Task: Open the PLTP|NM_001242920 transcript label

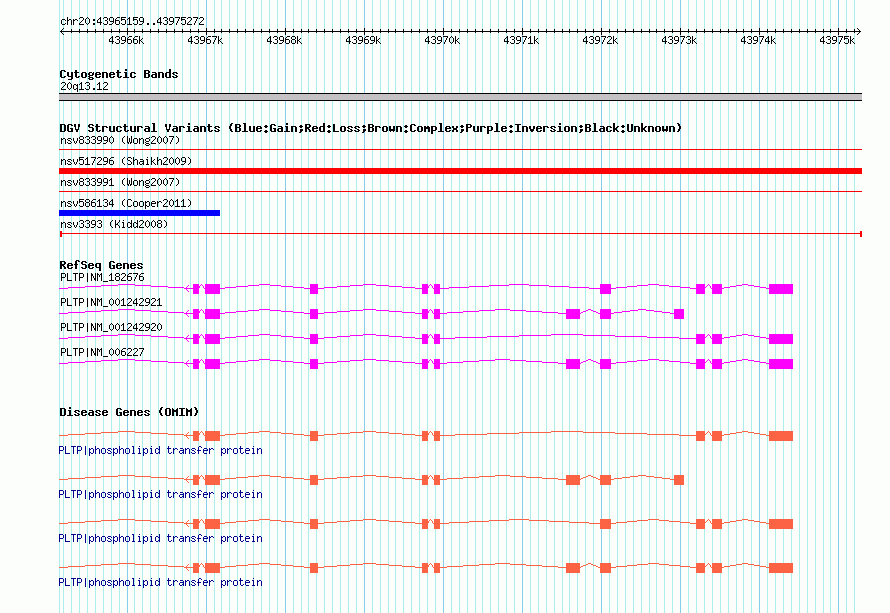Action: (111, 328)
